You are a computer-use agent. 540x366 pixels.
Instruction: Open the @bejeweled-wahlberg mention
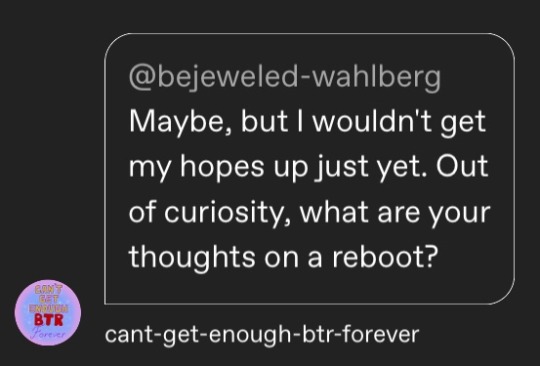tap(285, 78)
